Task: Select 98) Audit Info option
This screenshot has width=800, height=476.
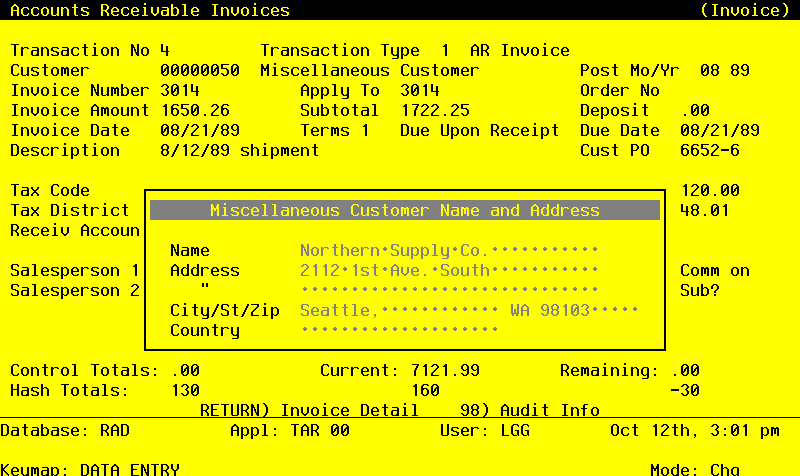Action: 530,410
